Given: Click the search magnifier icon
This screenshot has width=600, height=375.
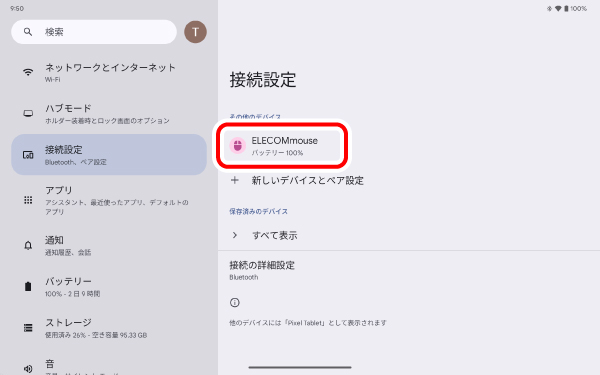Looking at the screenshot, I should (x=28, y=32).
